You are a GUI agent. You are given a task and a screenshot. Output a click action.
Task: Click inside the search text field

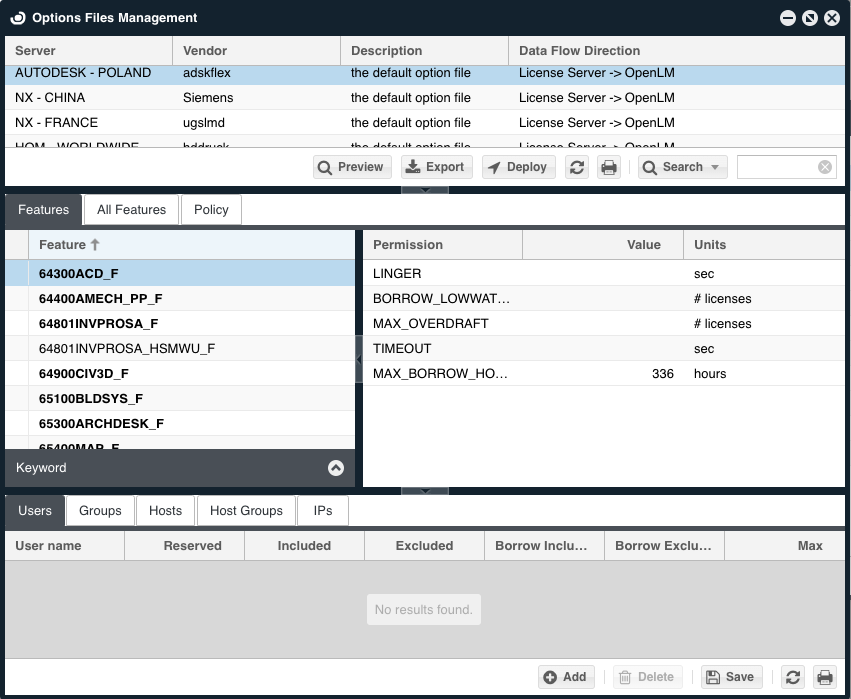tap(776, 167)
